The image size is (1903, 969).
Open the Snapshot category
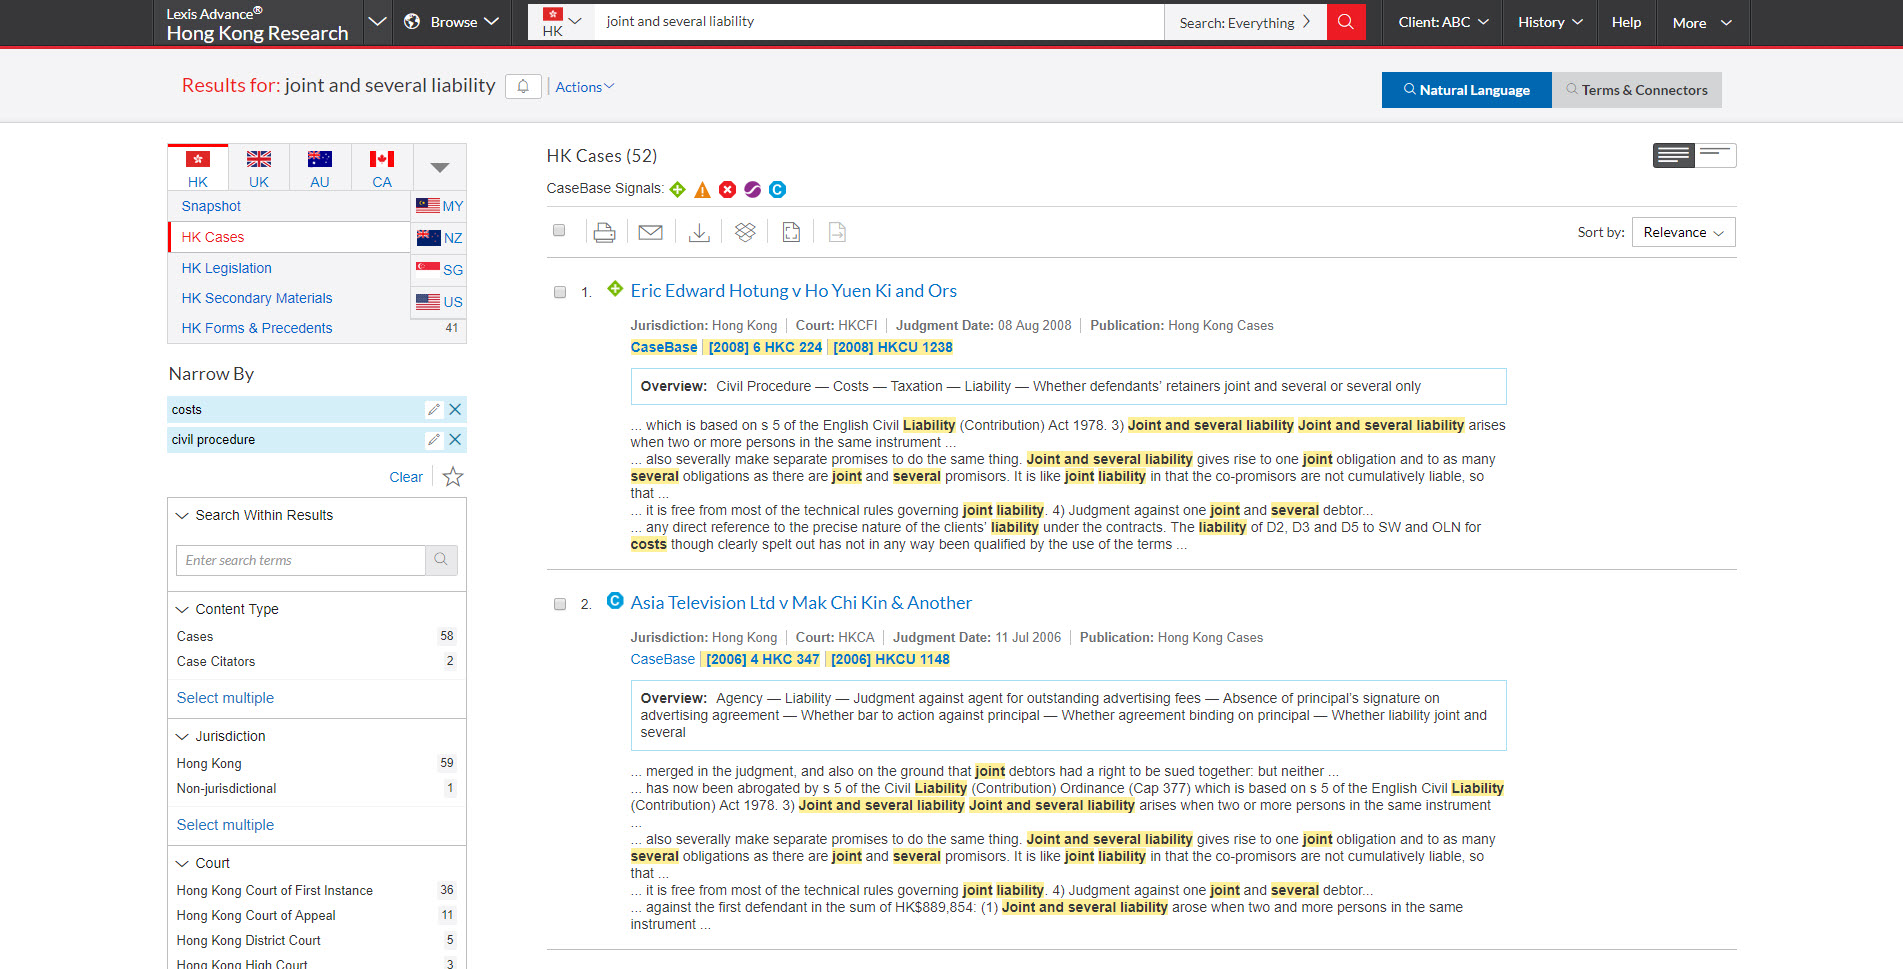(211, 206)
